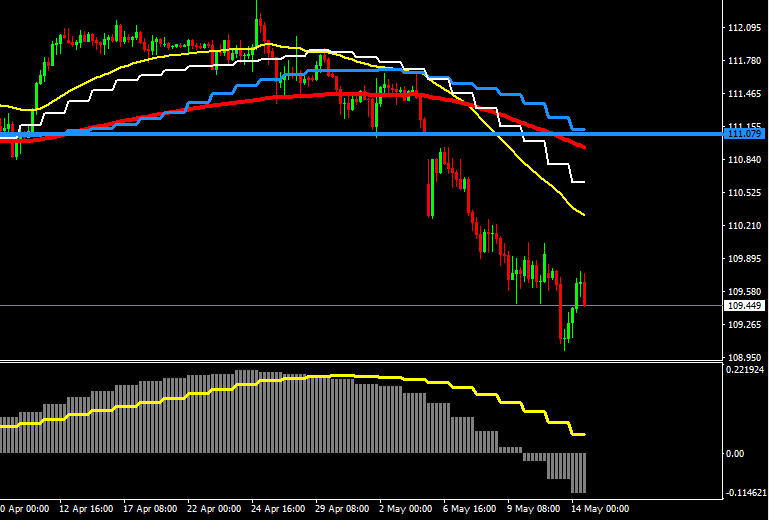
Task: Click the 112.095 price scale value
Action: pyautogui.click(x=744, y=28)
